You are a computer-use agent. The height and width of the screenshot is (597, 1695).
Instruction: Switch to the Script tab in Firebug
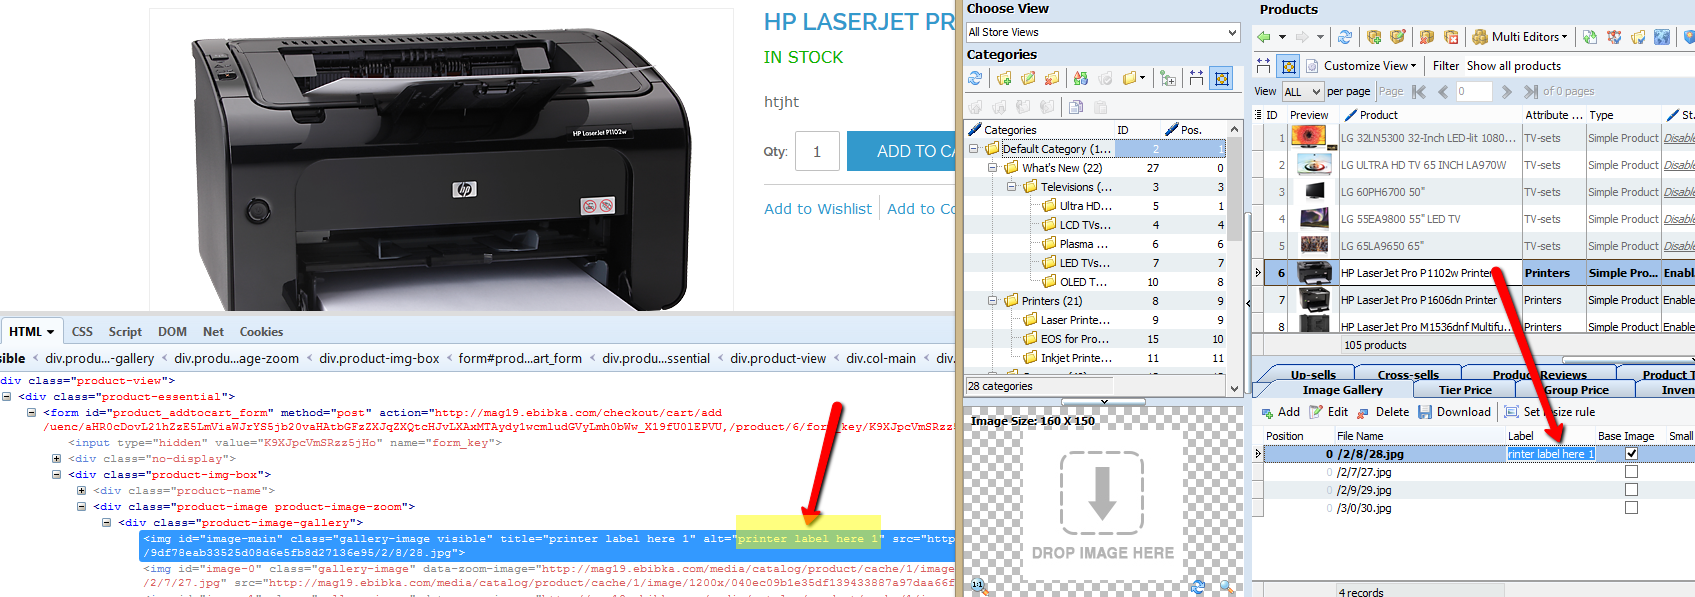tap(125, 332)
